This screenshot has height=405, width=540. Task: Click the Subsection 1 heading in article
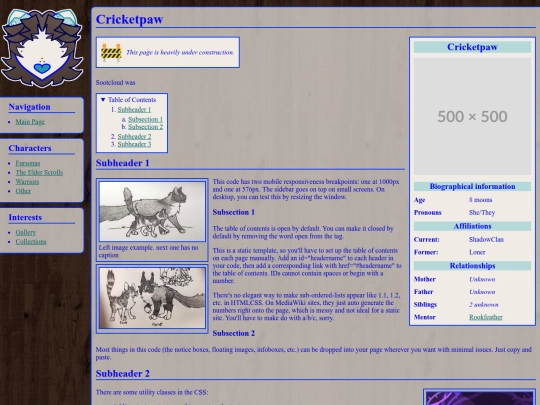click(233, 212)
